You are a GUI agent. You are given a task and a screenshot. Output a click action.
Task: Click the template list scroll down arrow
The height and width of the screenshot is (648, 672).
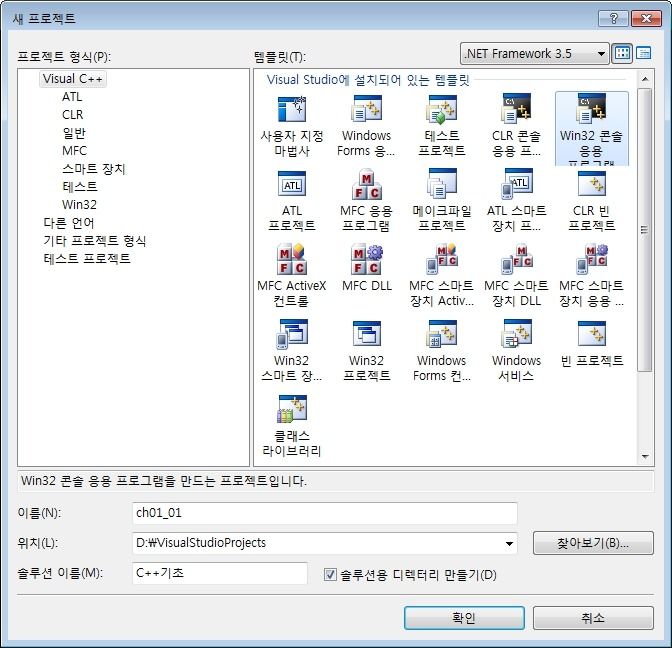(645, 457)
